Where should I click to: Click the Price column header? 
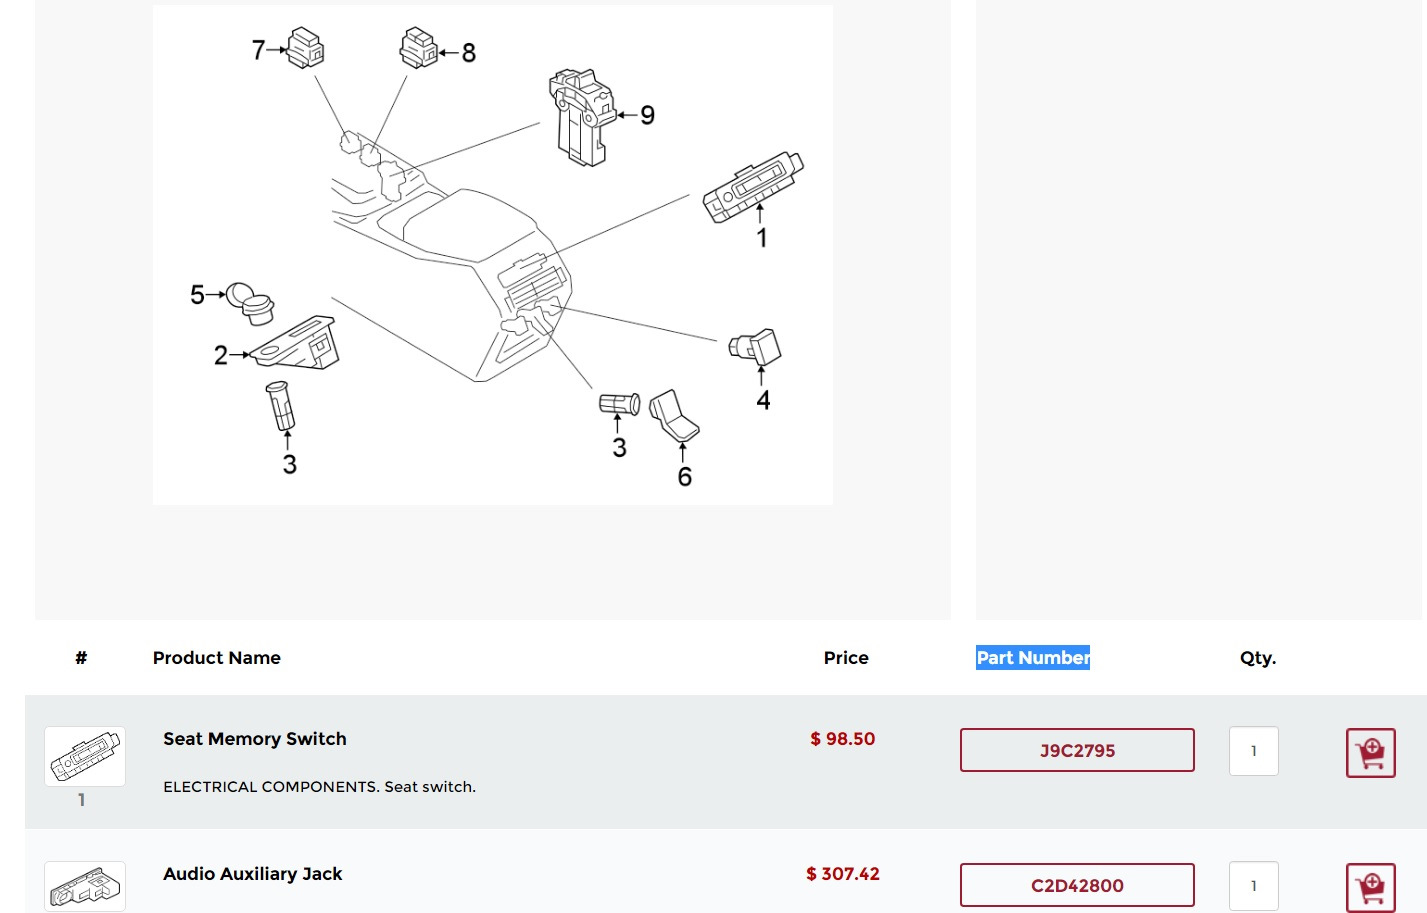click(x=846, y=658)
